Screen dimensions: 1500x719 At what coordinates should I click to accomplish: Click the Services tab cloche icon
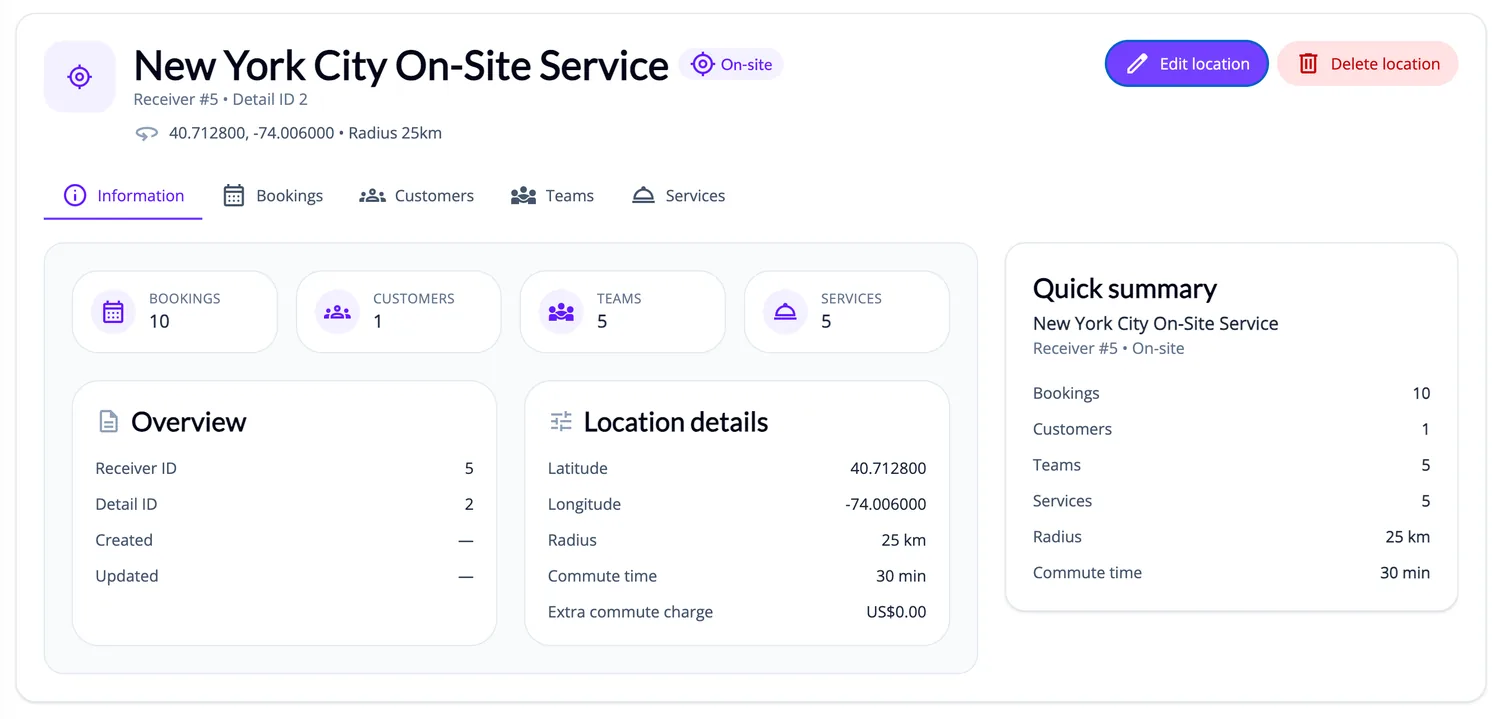click(643, 196)
